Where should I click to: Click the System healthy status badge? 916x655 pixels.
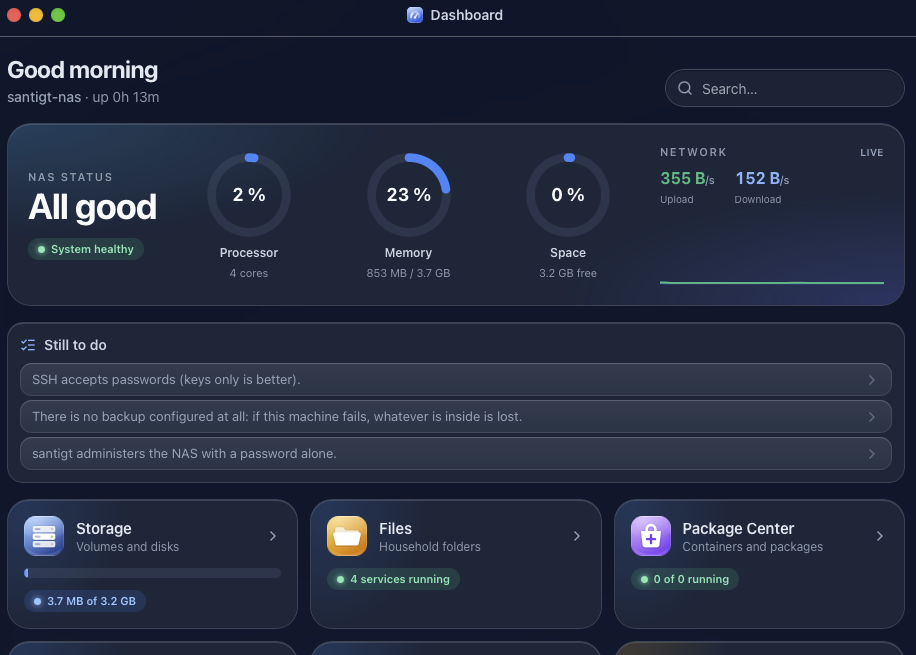tap(86, 249)
